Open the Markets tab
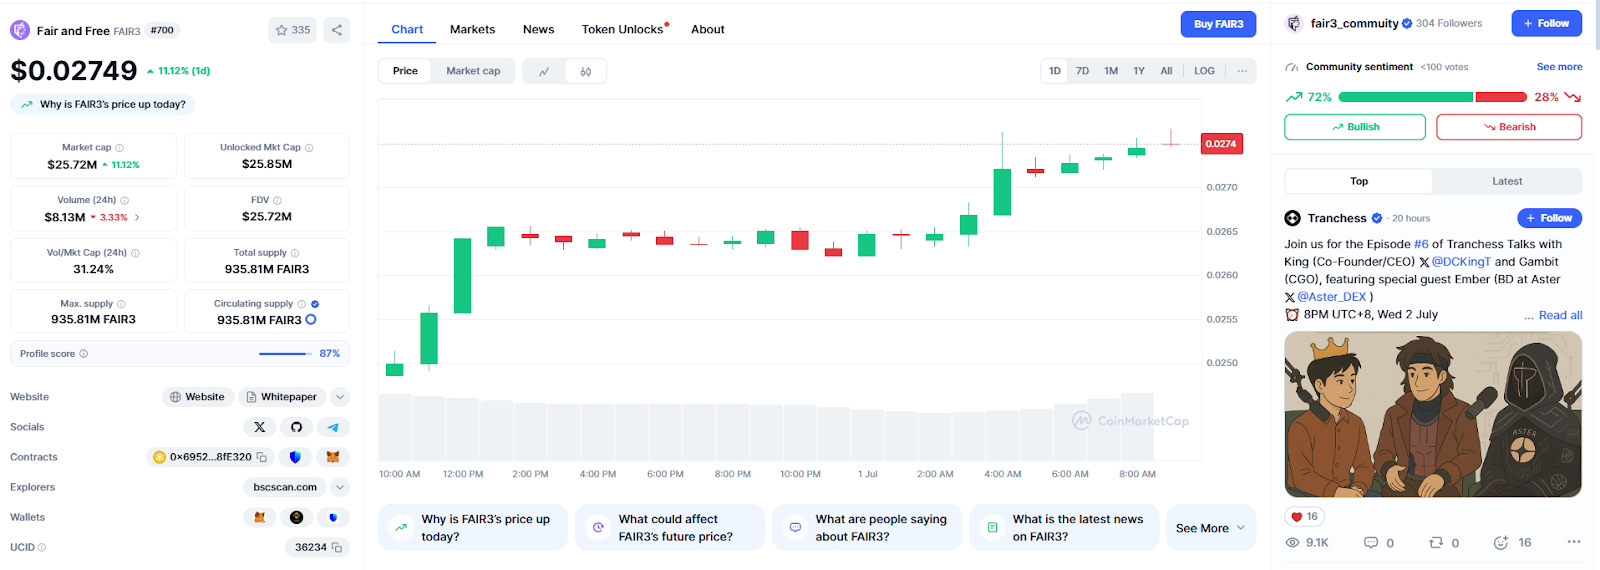This screenshot has height=570, width=1600. [472, 29]
